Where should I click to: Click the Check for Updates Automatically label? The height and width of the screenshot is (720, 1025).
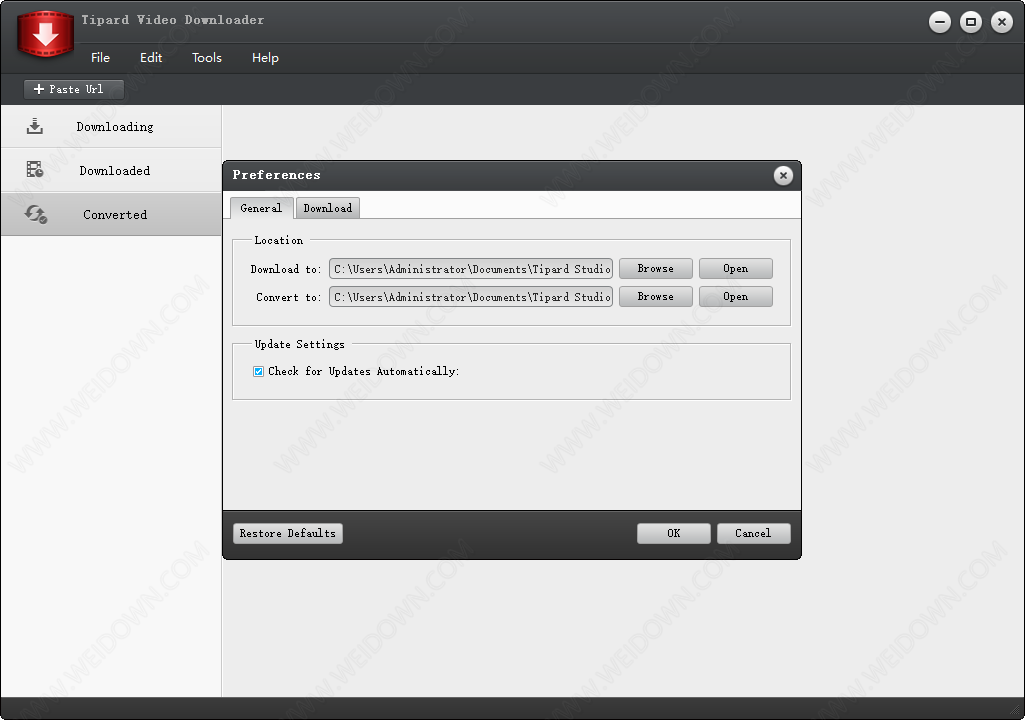point(363,371)
